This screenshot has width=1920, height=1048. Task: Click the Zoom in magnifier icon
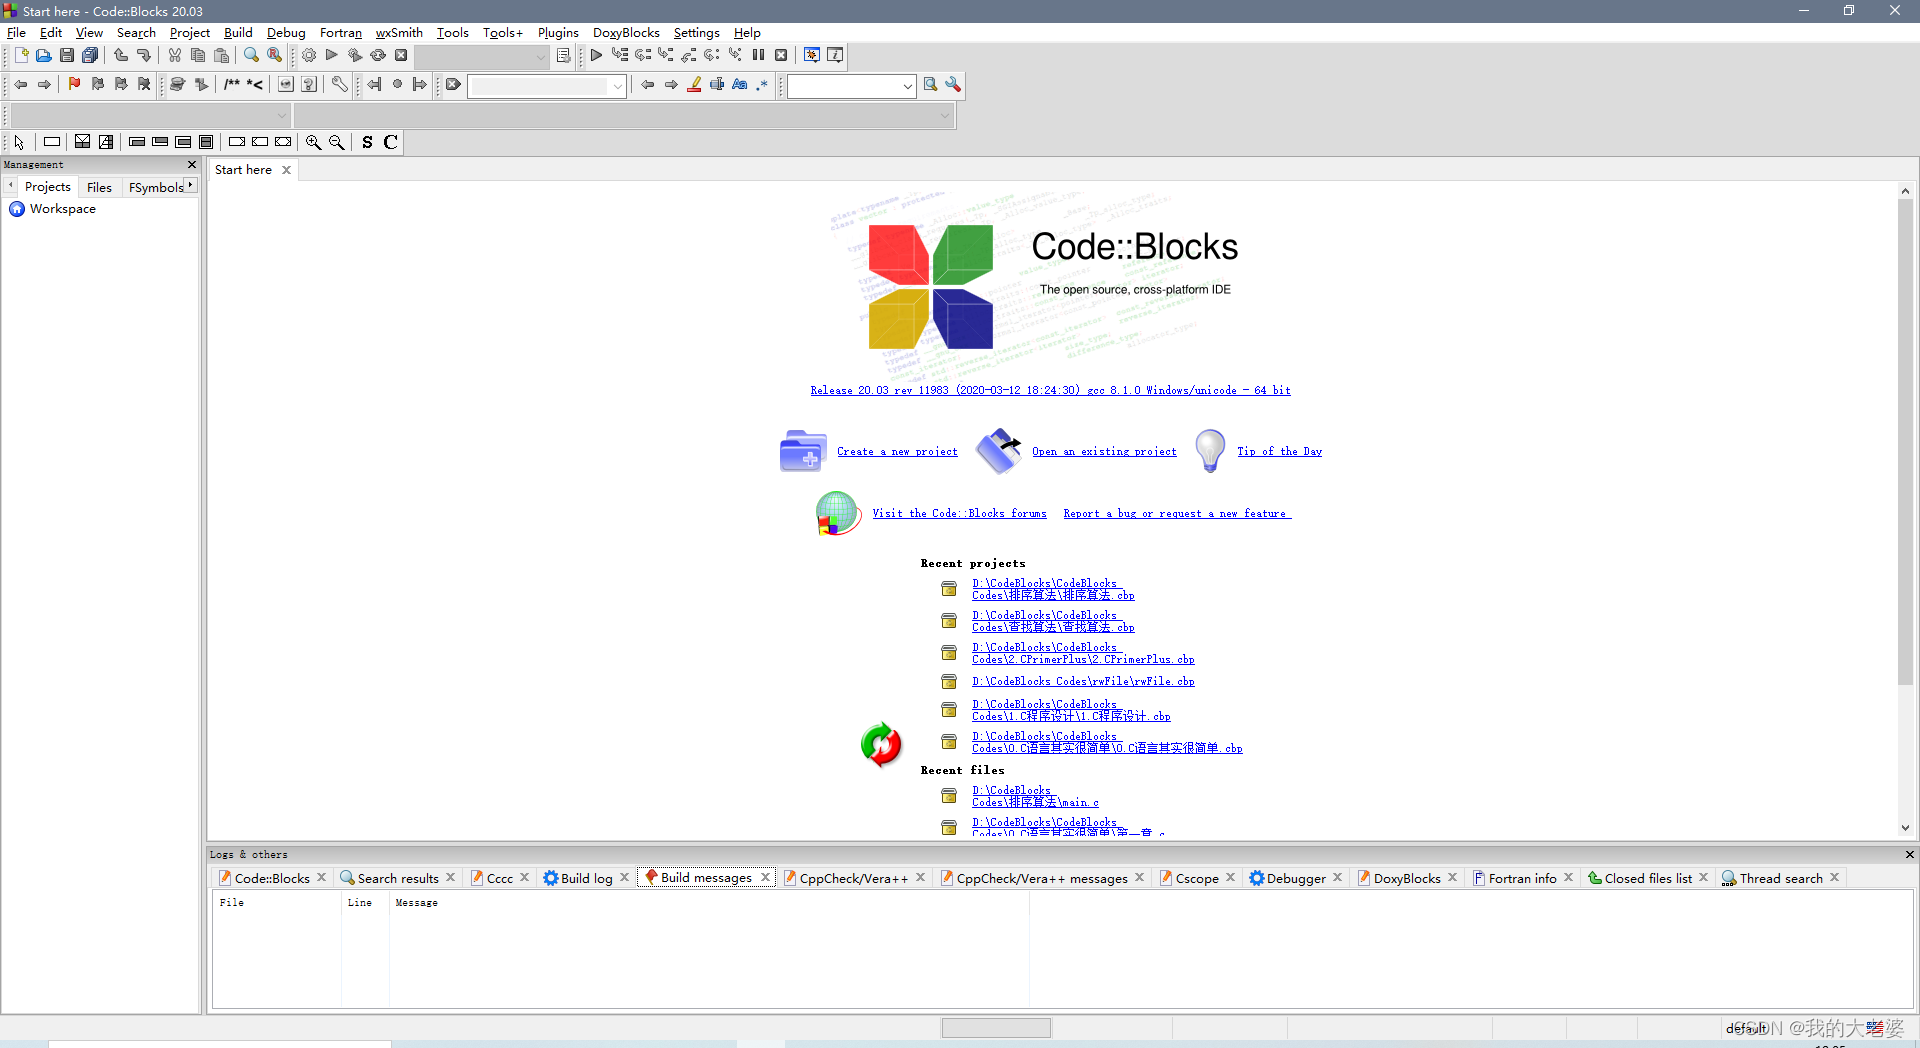click(314, 142)
